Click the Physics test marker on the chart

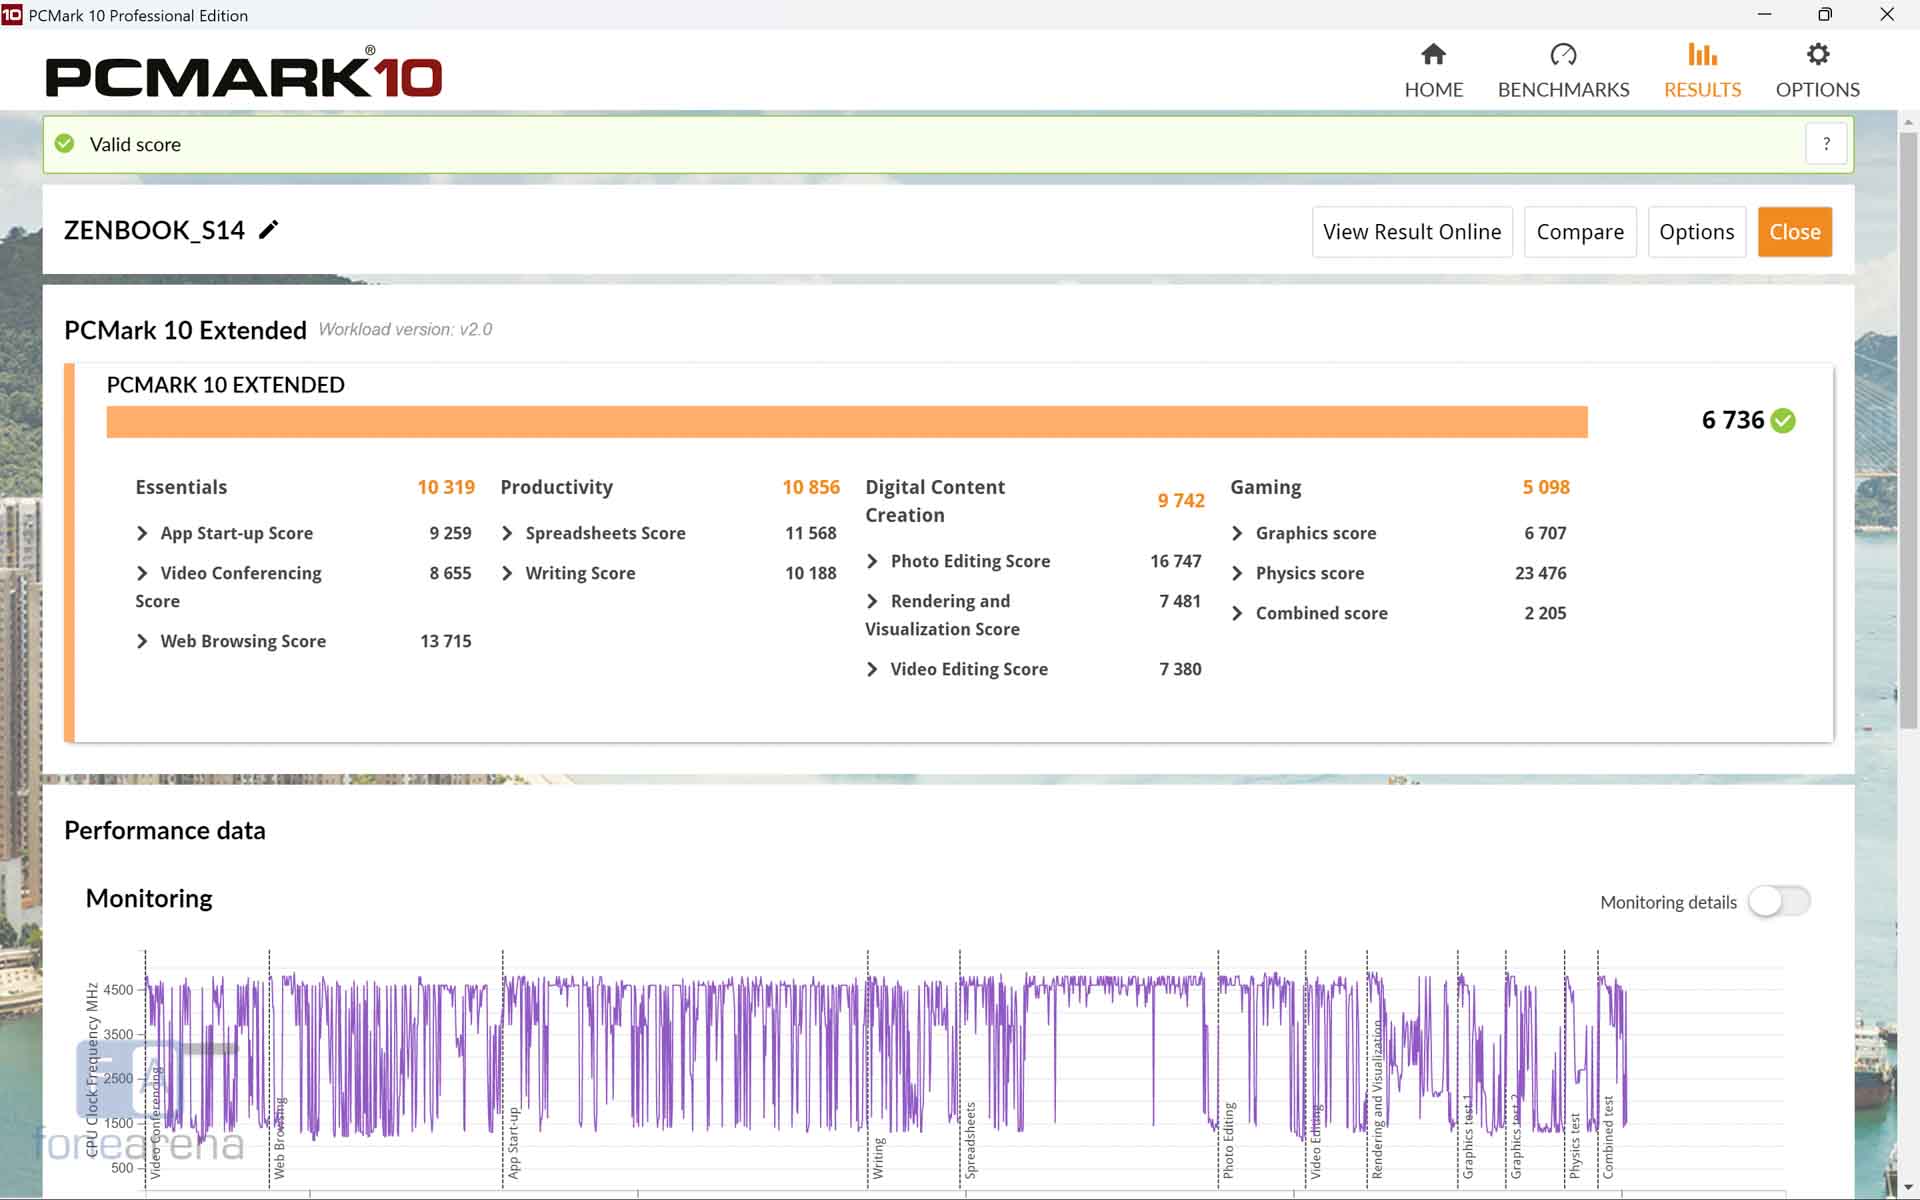click(x=1575, y=1145)
